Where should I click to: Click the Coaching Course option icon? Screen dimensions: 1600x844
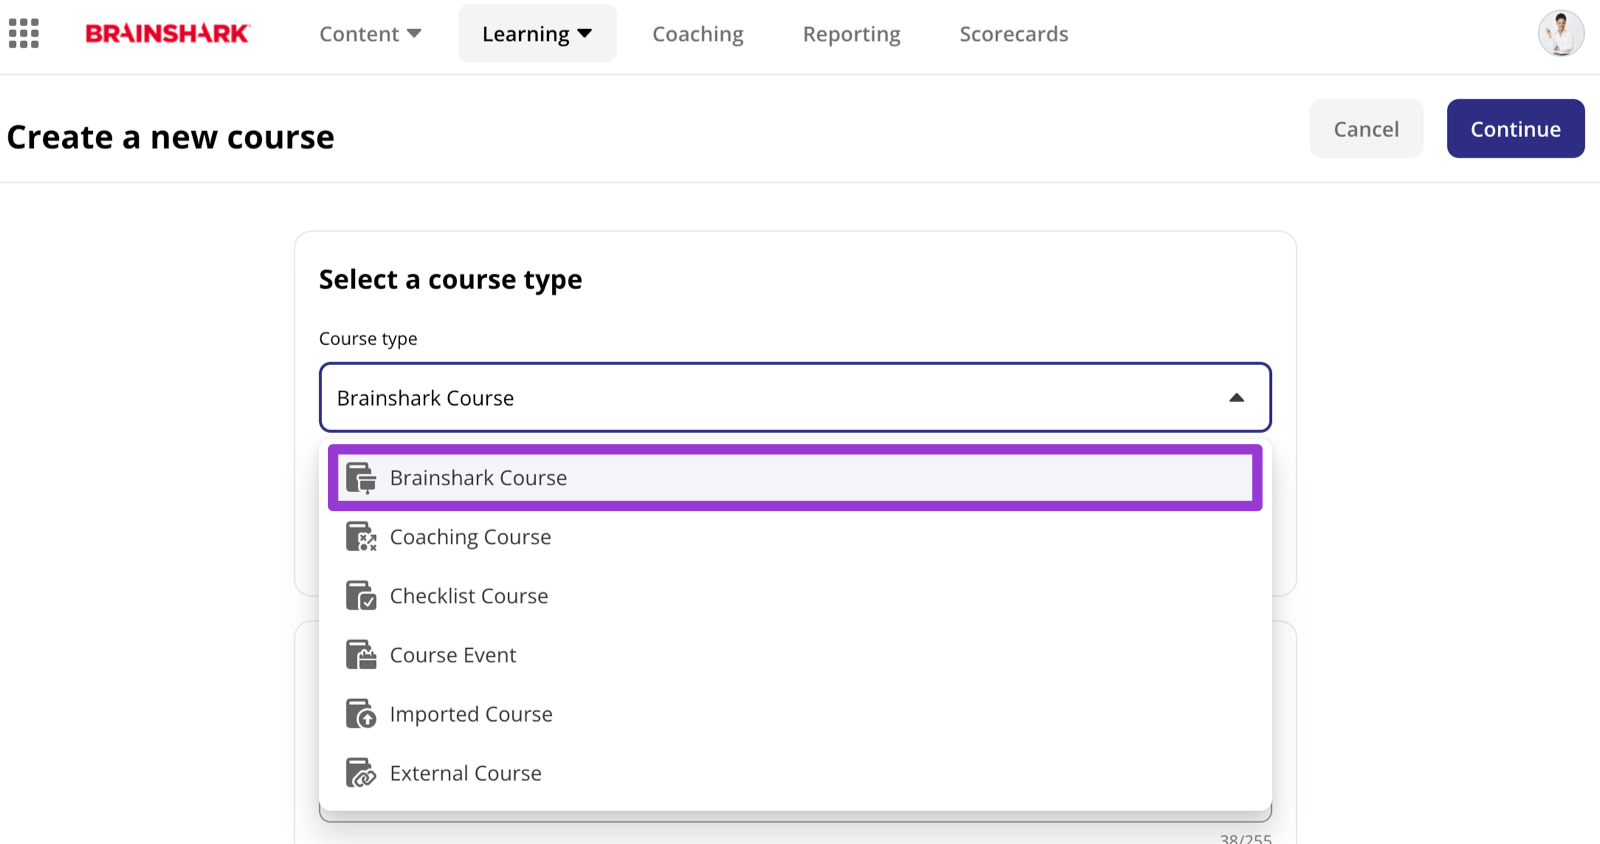[x=361, y=537]
